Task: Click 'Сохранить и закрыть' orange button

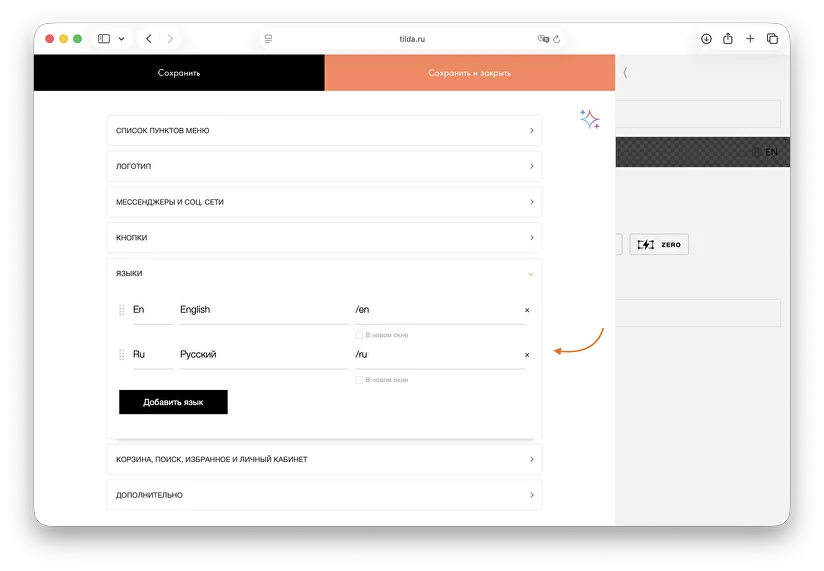Action: coord(470,72)
